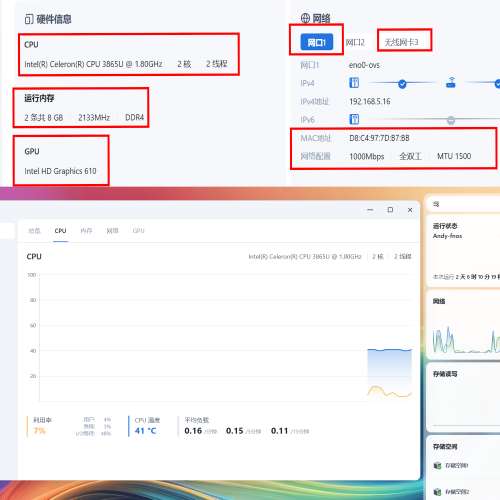
Task: Click the 存储空间 storage space heading
Action: click(445, 447)
